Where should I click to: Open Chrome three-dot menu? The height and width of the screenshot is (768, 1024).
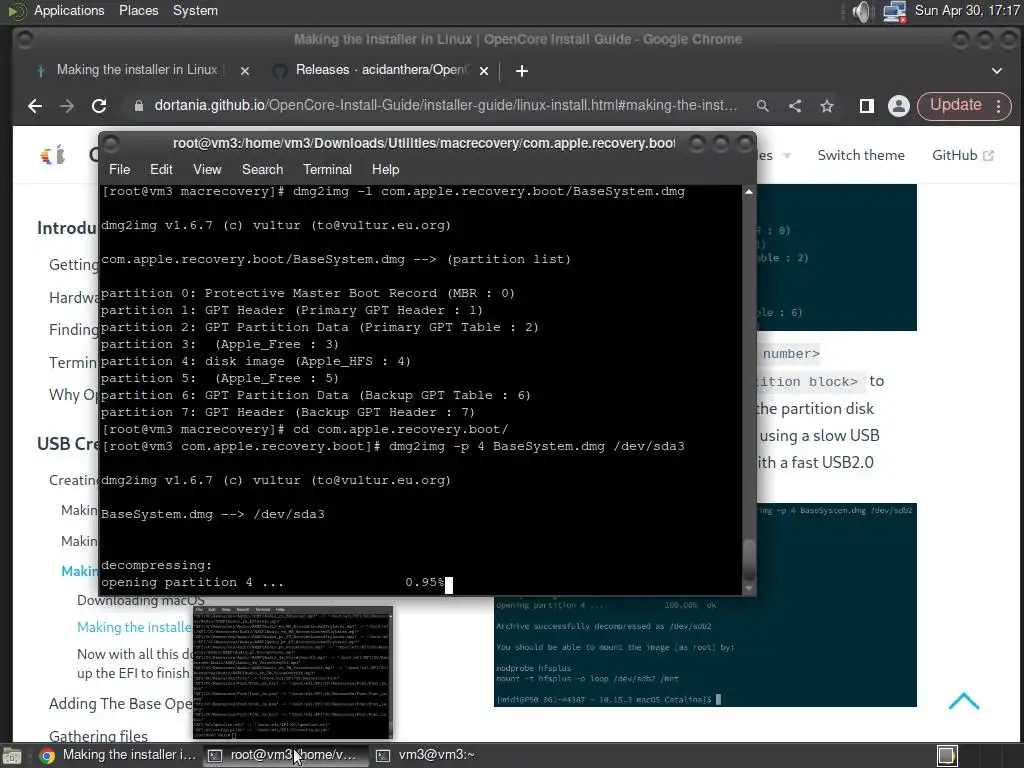[999, 106]
